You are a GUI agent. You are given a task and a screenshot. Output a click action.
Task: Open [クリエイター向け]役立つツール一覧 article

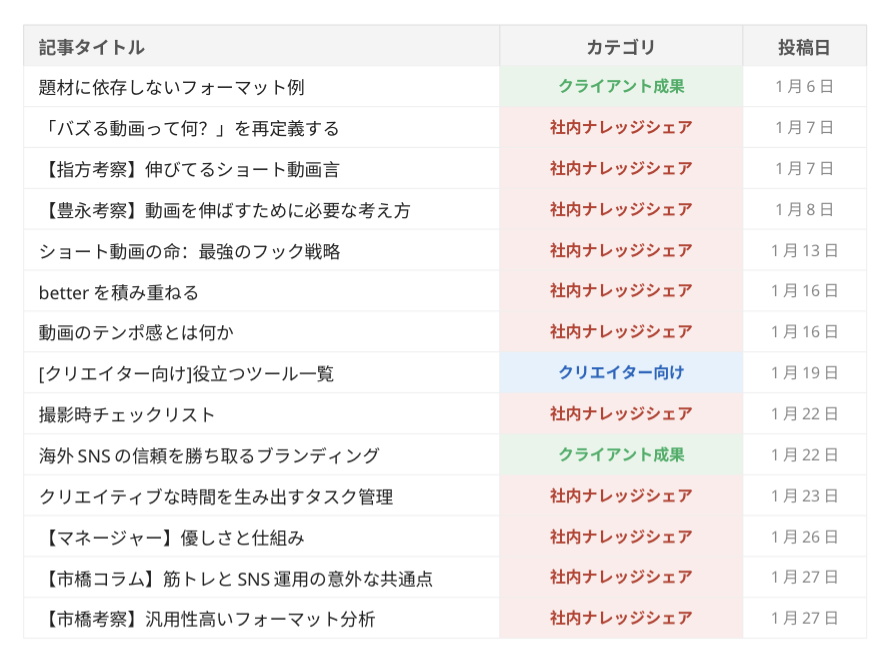186,373
